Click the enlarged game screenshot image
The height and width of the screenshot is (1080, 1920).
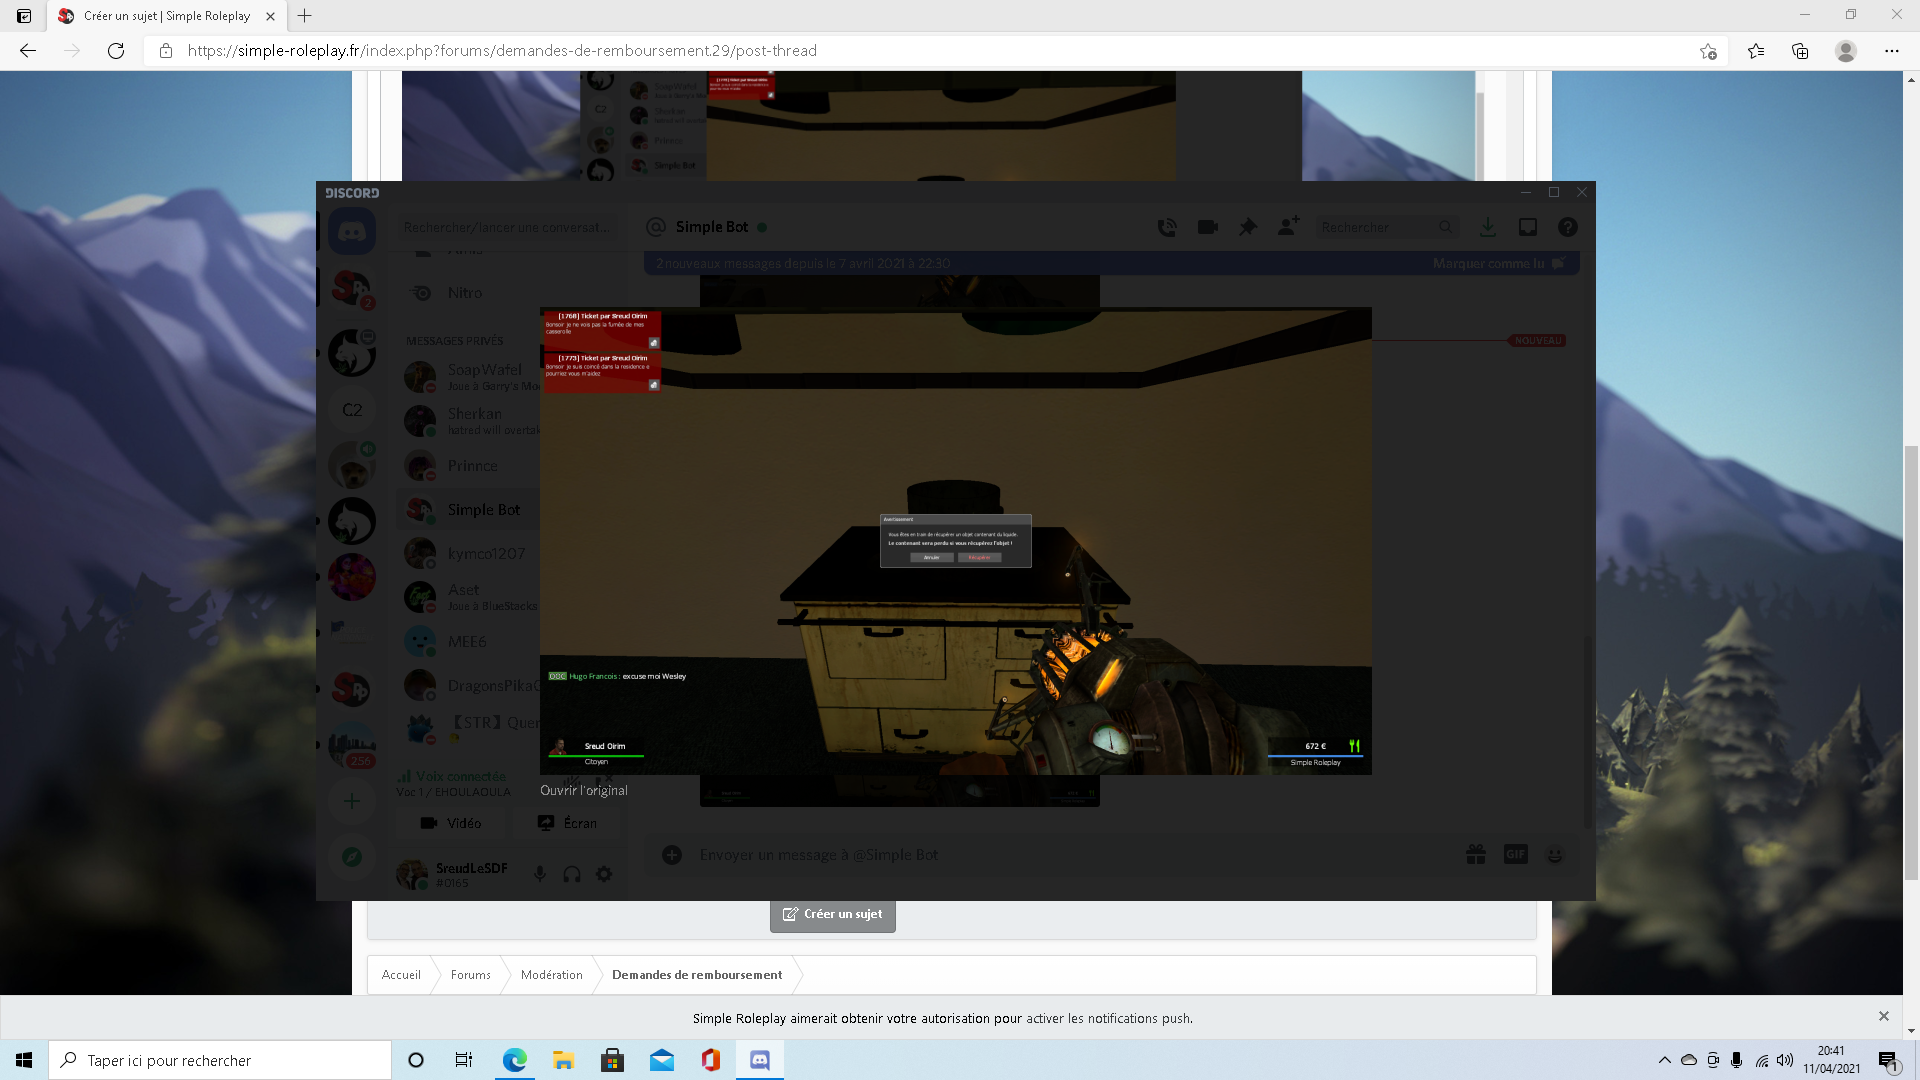956,541
